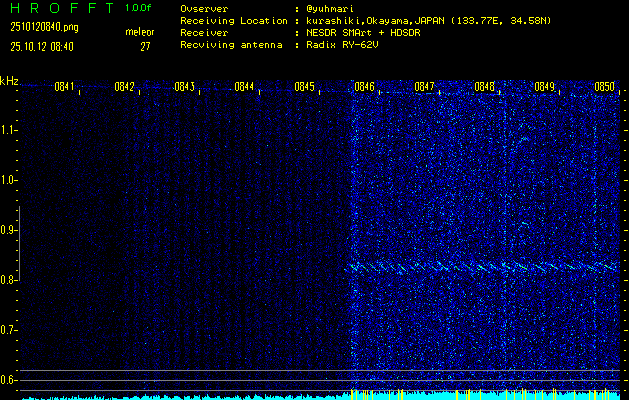Select the 0846 time marker
This screenshot has height=400, width=629.
(x=365, y=87)
